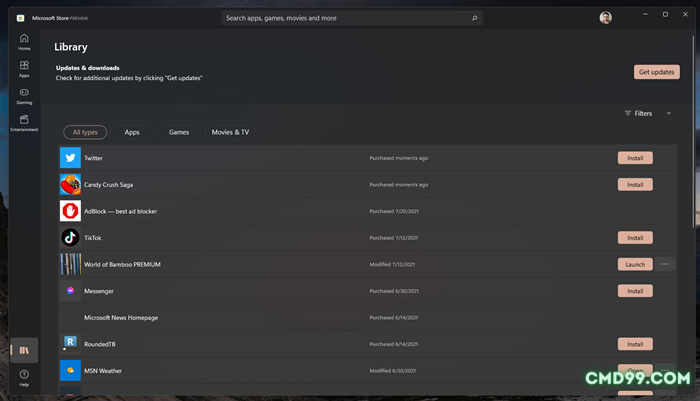Click the Updates & downloads heading
The image size is (700, 401).
(88, 68)
